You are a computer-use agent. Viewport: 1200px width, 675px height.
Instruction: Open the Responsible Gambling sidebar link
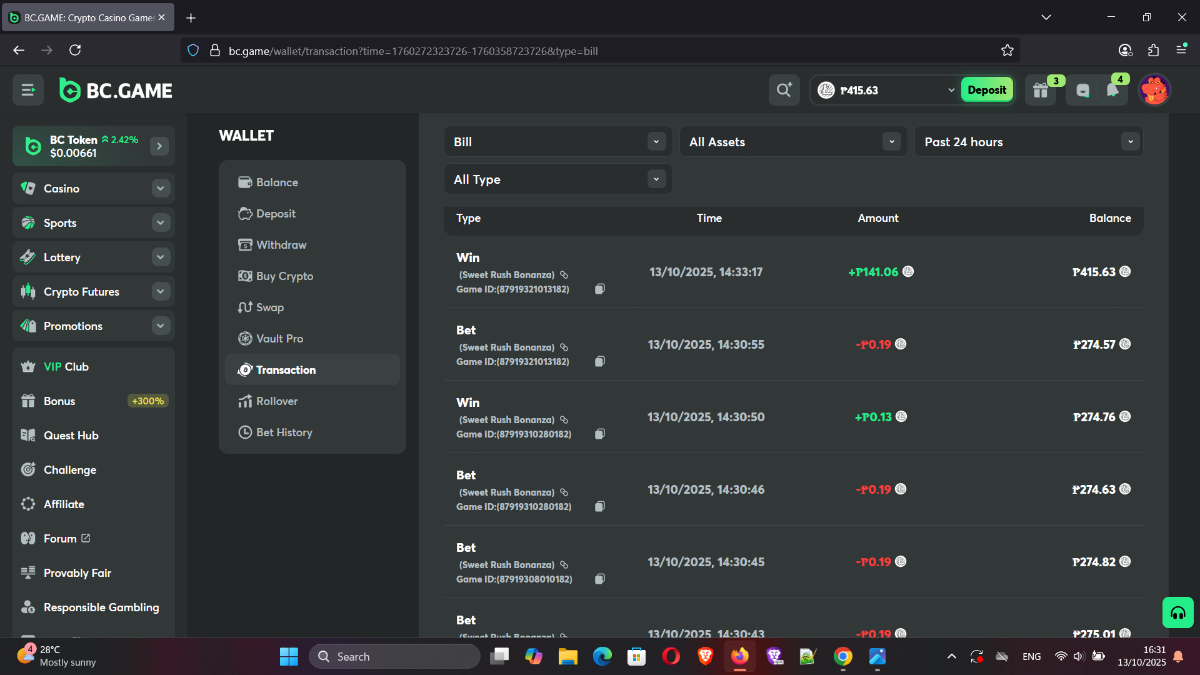click(x=100, y=607)
